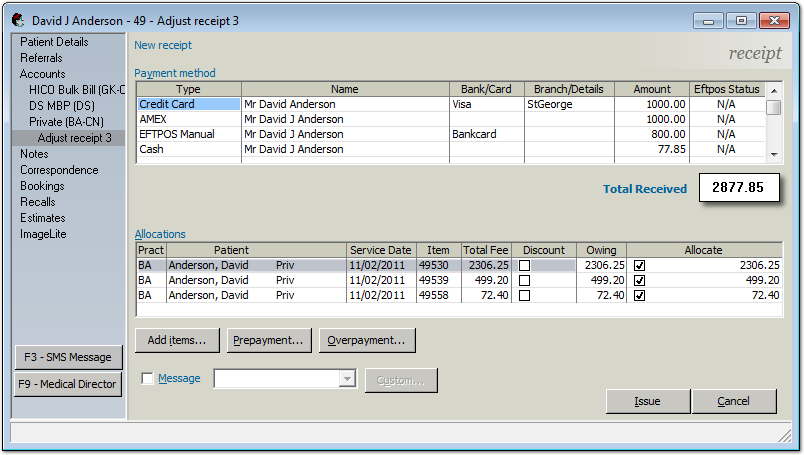Toggle the Allocate checkbox for item 49558

pos(640,296)
